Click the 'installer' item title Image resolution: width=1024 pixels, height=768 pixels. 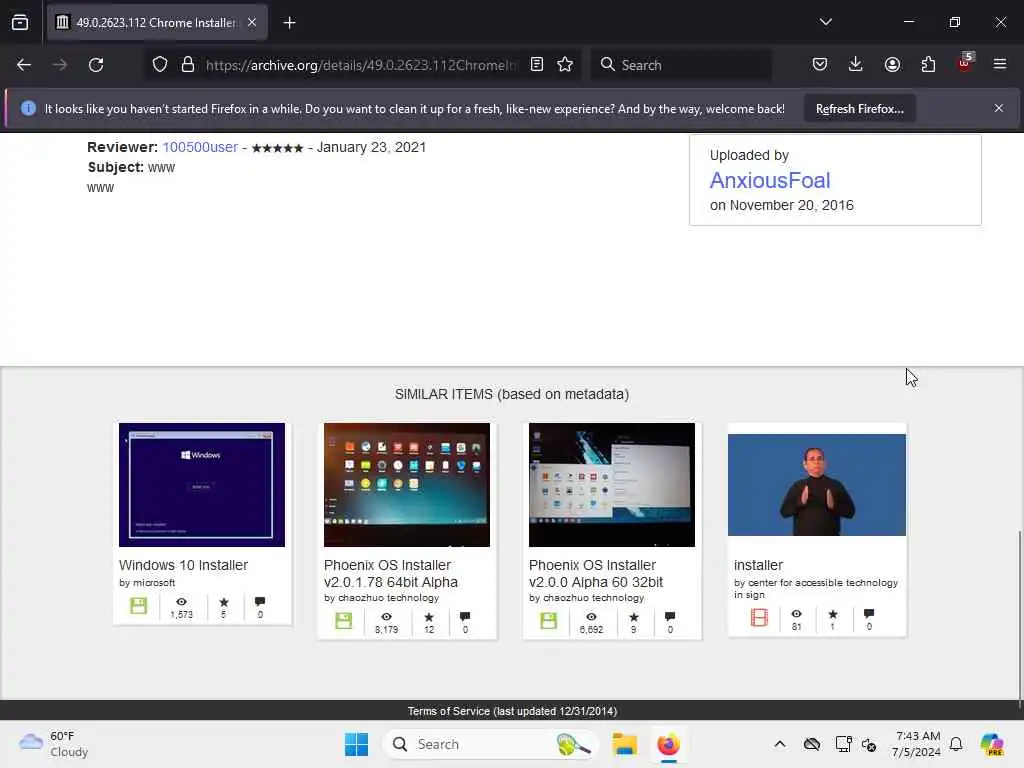[x=758, y=565]
